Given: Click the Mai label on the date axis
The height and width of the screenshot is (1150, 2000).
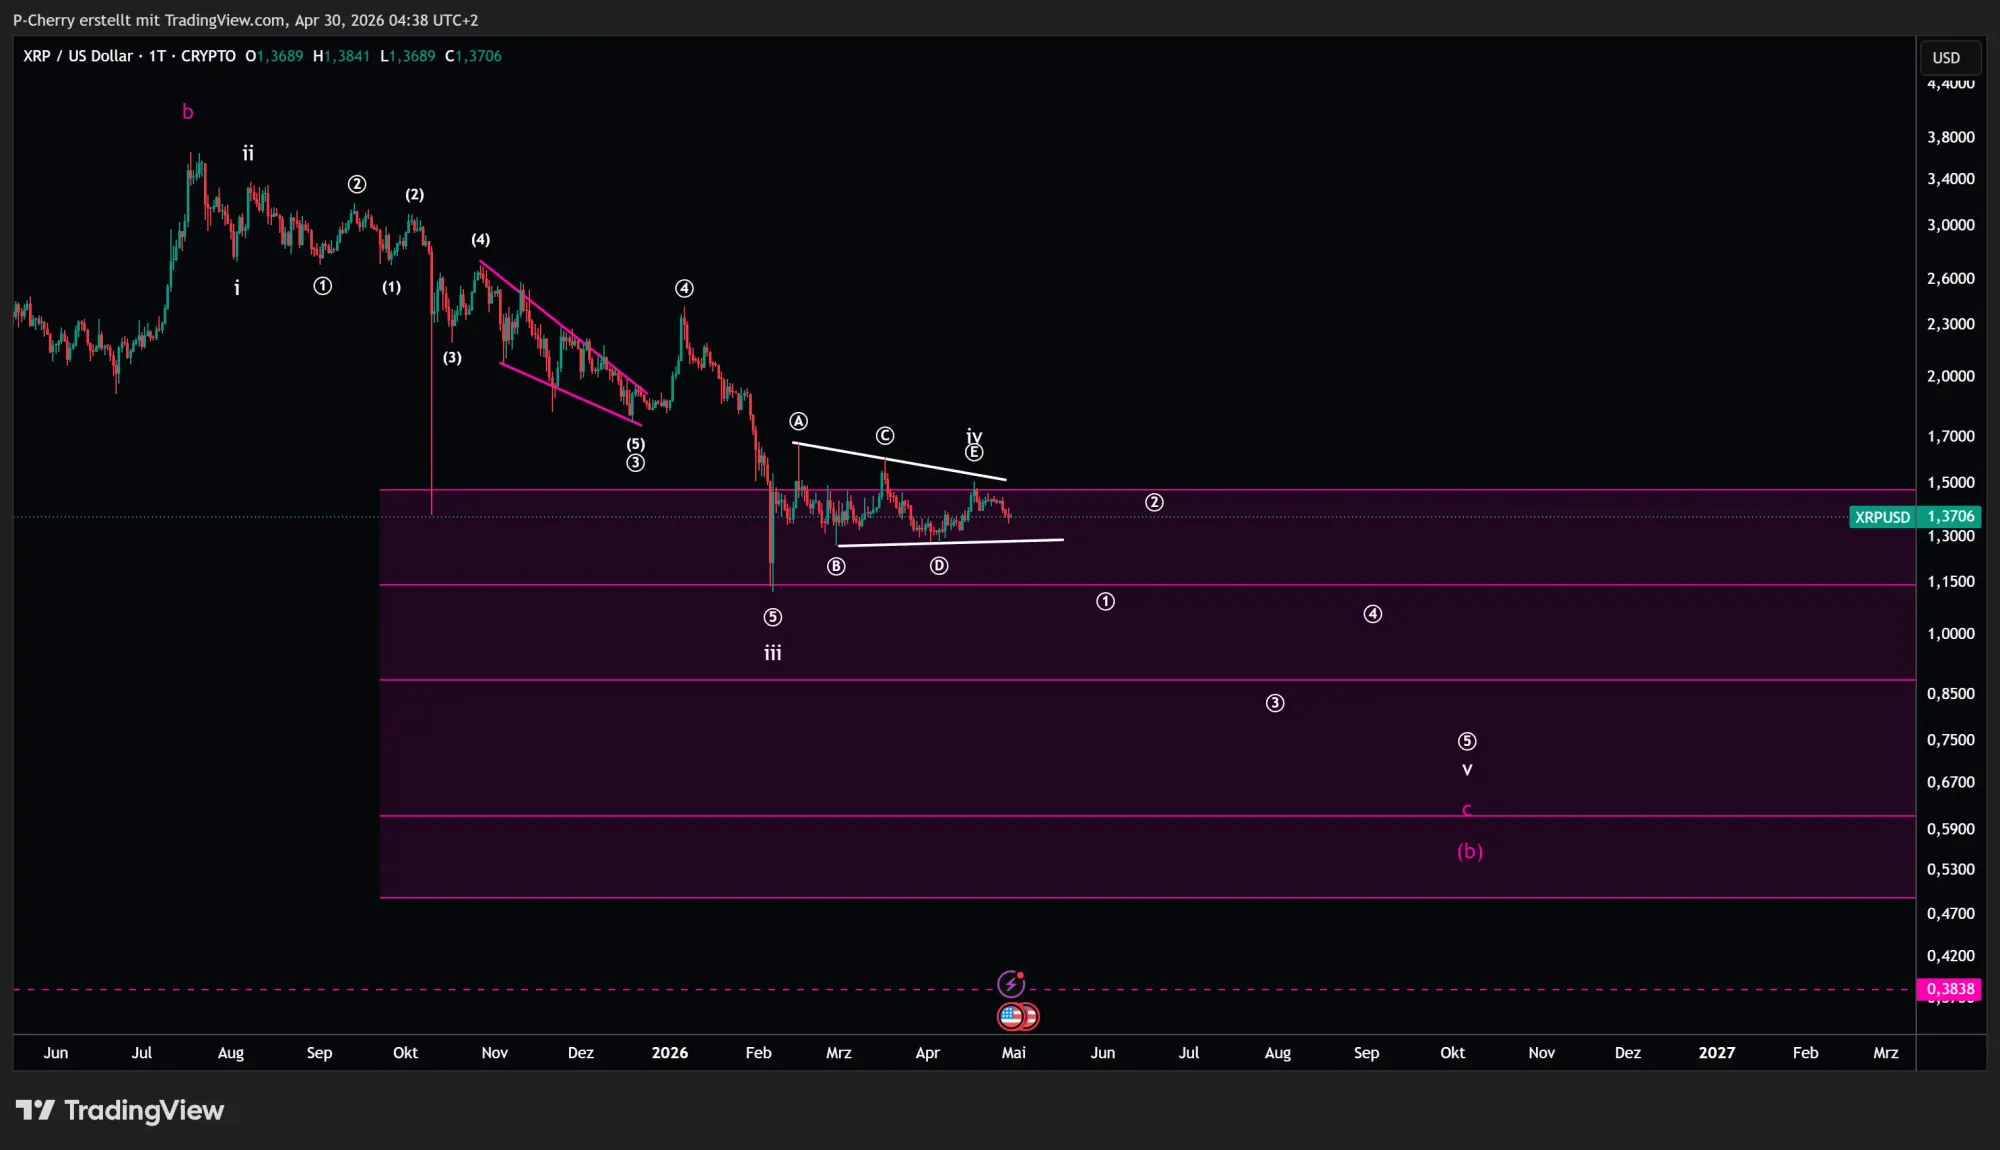Looking at the screenshot, I should pyautogui.click(x=1014, y=1053).
